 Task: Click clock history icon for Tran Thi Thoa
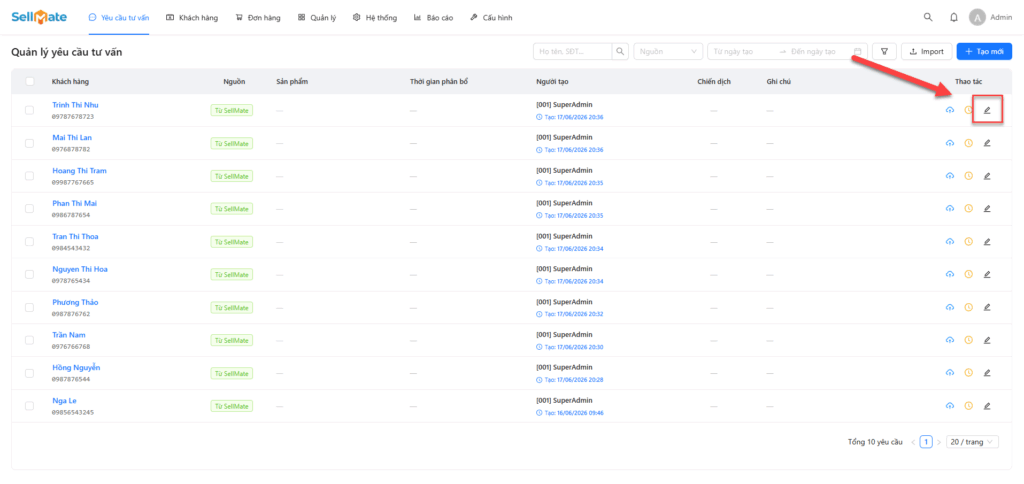pyautogui.click(x=968, y=242)
